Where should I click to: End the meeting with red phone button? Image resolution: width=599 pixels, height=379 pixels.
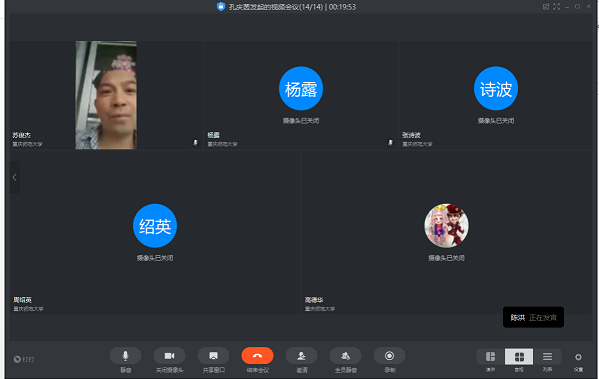257,356
